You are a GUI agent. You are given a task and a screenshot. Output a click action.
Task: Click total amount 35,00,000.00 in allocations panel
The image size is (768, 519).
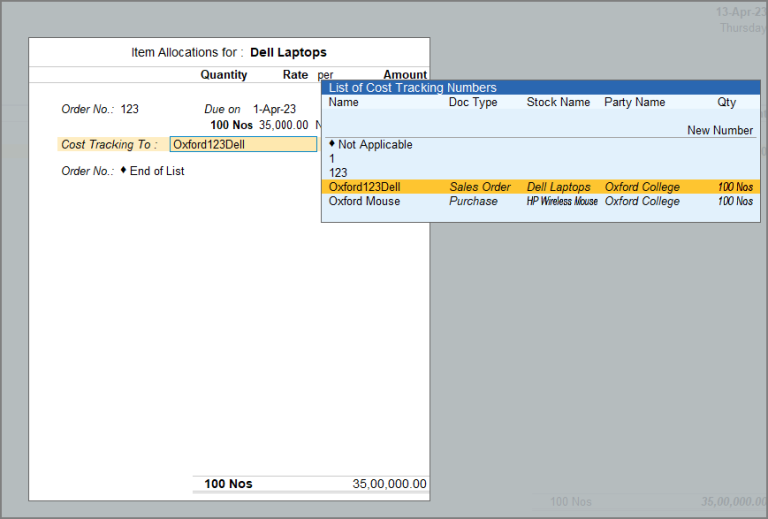pos(389,484)
